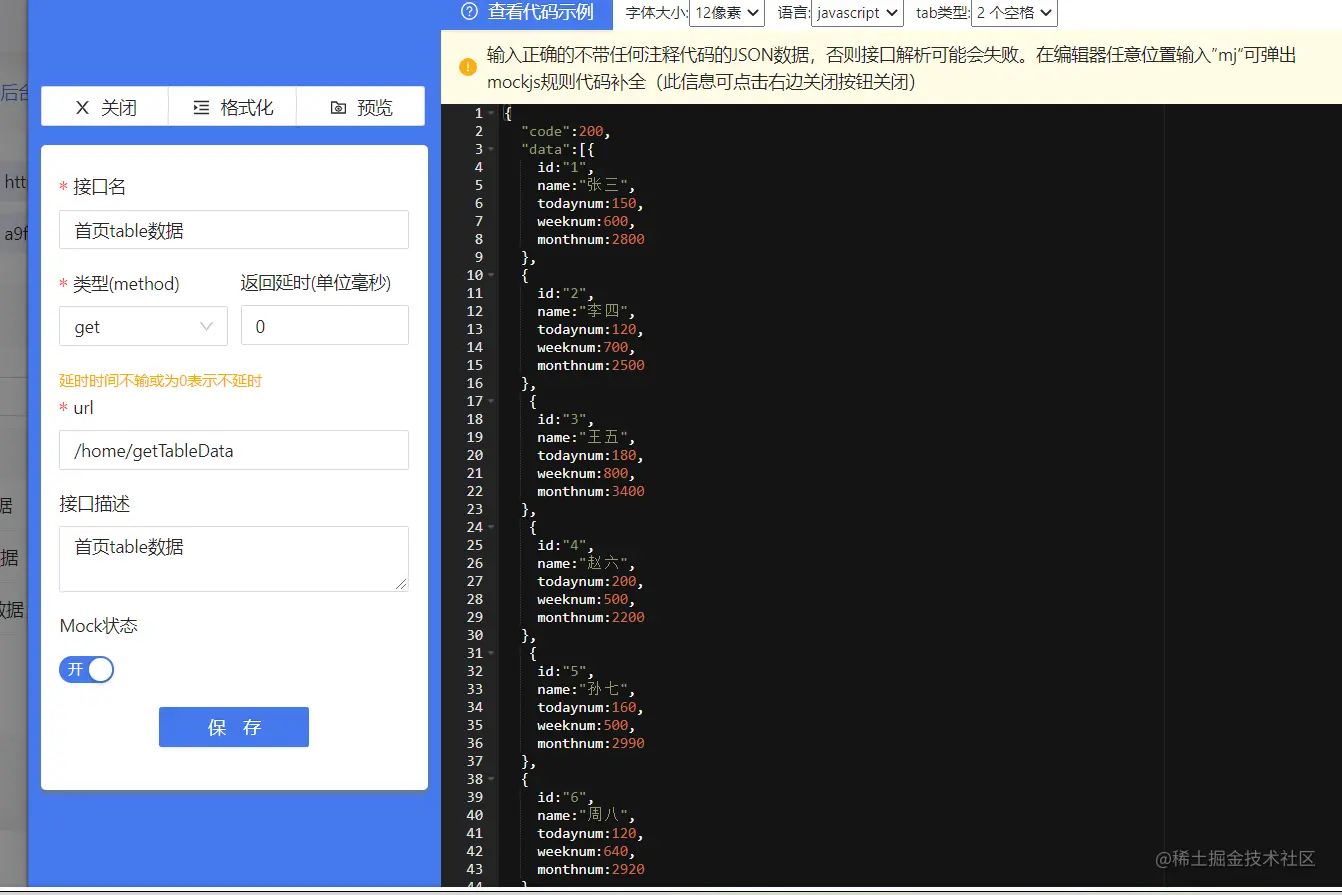Image resolution: width=1342 pixels, height=895 pixels.
Task: Click the code line weeknum:700
Action: pyautogui.click(x=586, y=347)
